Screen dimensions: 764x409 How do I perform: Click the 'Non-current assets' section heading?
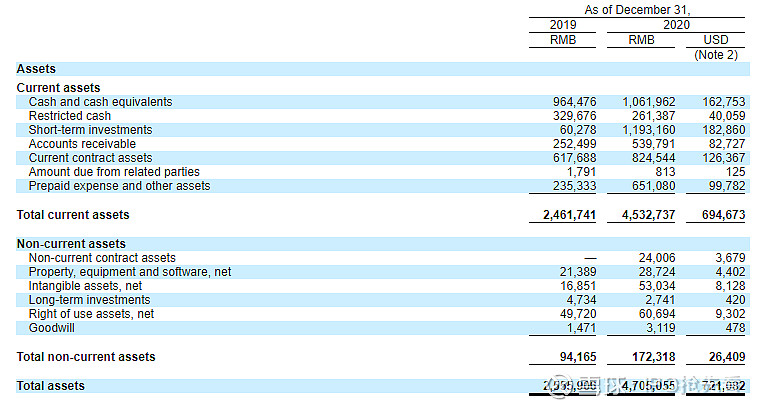(71, 244)
